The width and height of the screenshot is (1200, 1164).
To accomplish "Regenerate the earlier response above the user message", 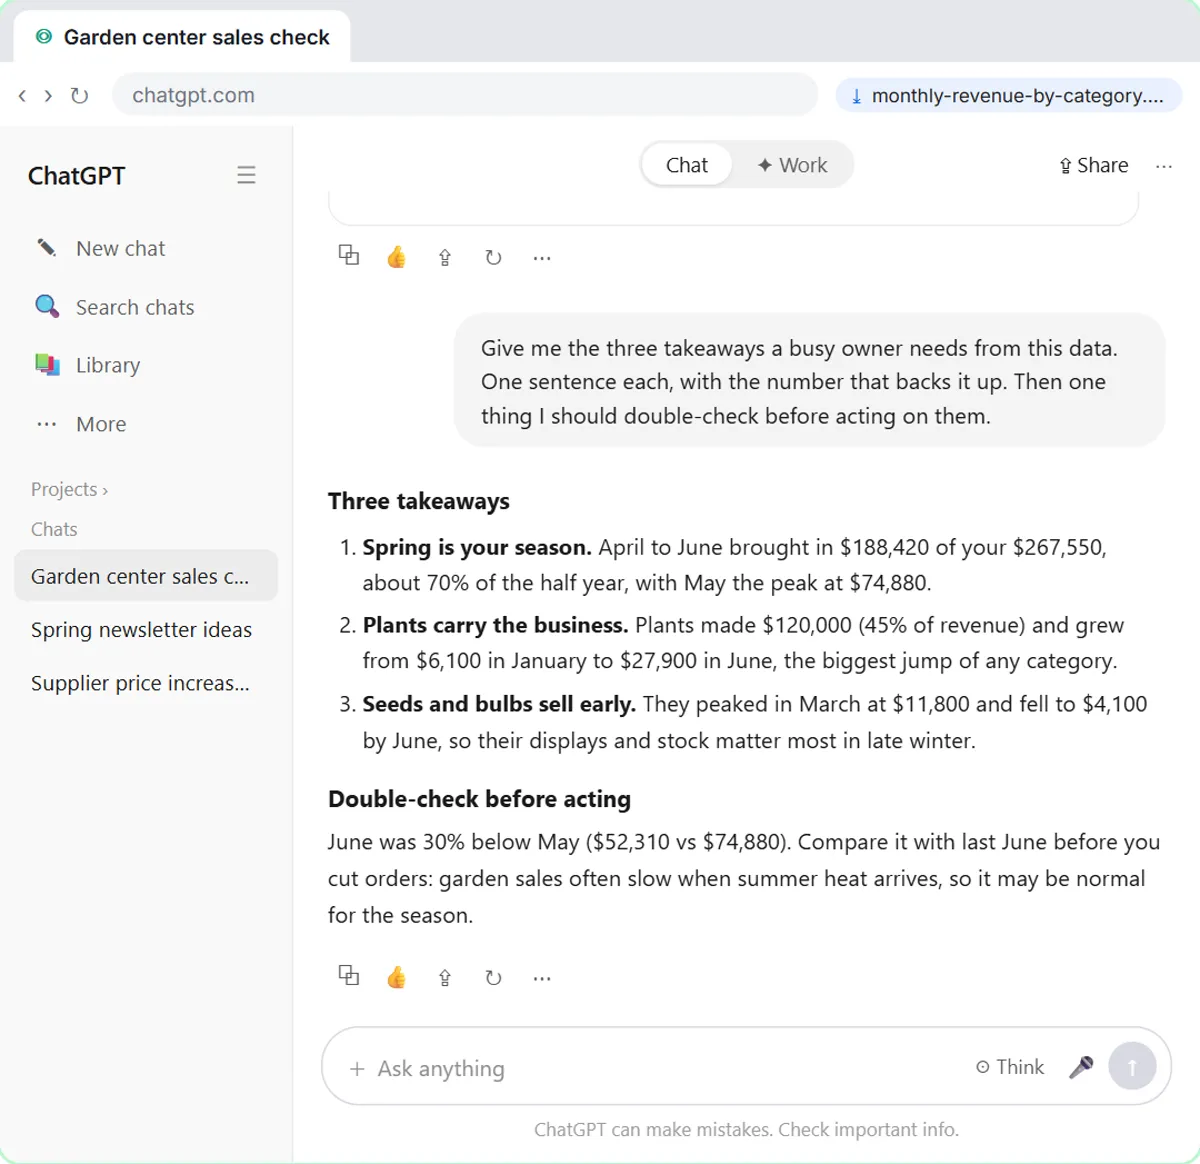I will [493, 258].
